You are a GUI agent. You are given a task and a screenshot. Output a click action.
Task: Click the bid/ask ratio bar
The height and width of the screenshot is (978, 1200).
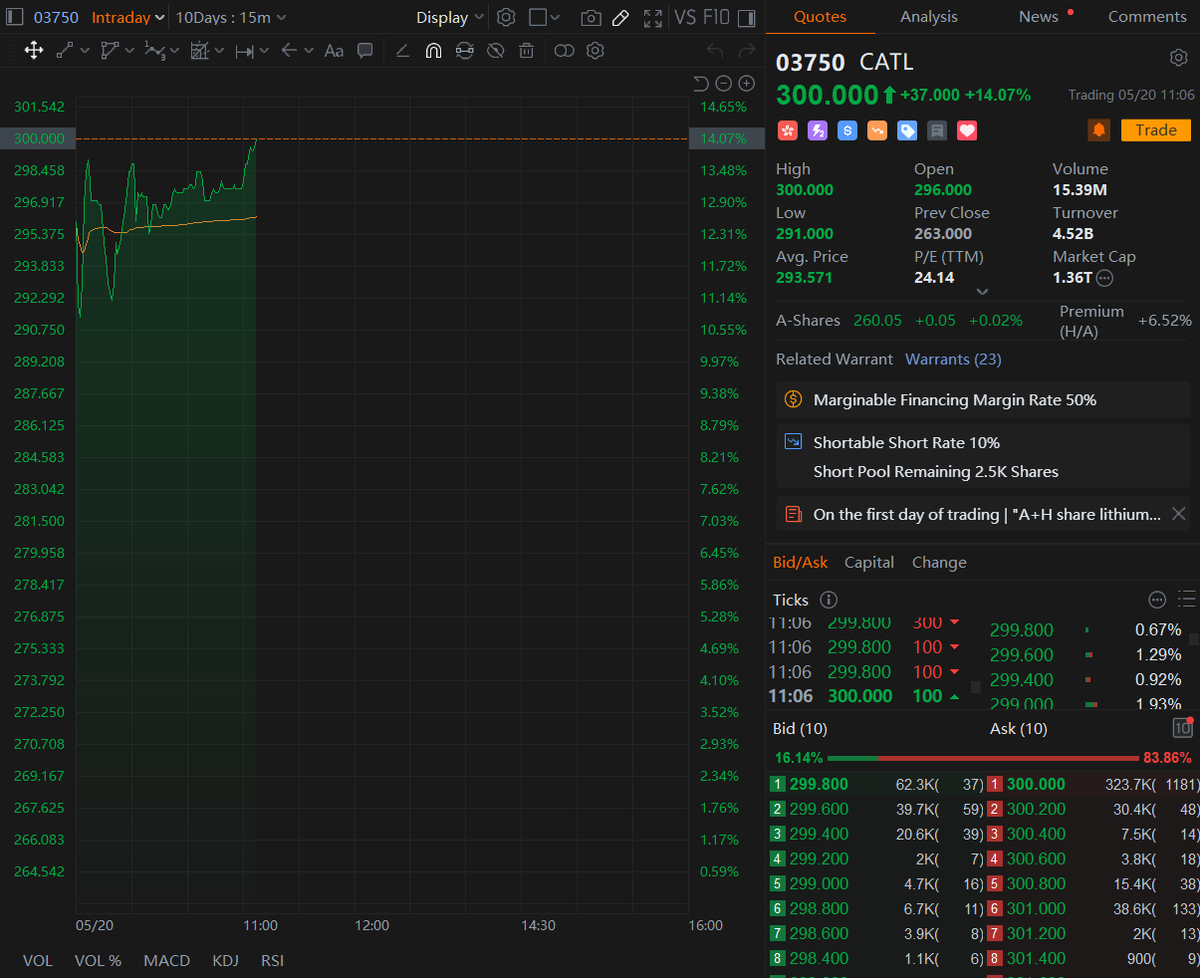[983, 758]
